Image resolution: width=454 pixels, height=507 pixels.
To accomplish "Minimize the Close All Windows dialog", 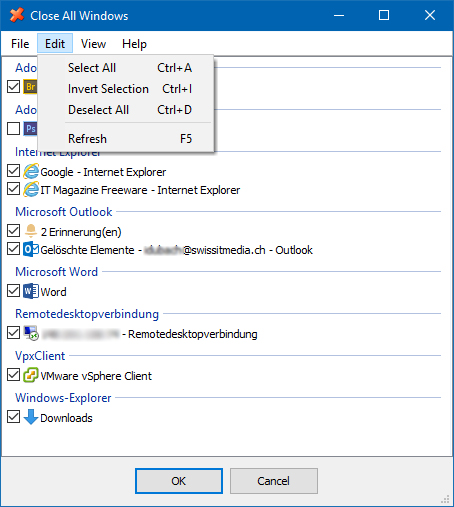I will [339, 15].
